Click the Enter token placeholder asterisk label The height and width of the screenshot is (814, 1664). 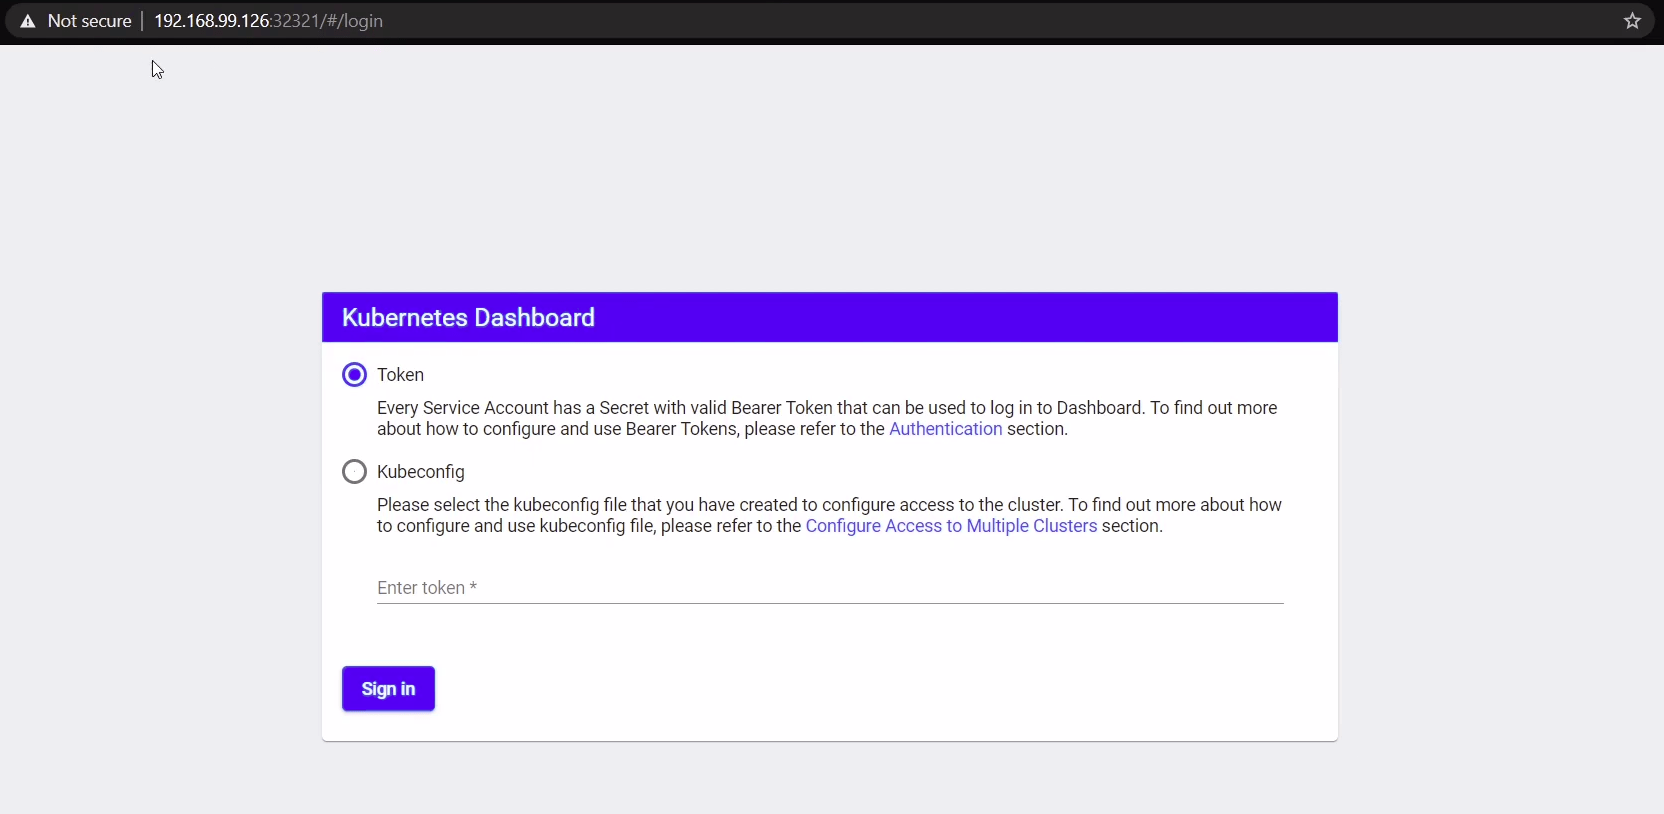tap(473, 588)
